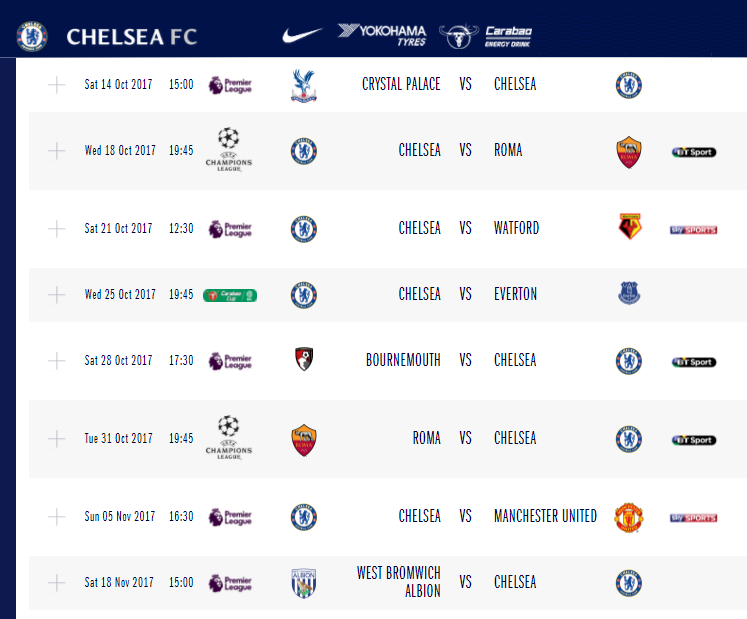Click the Manchester United club crest

(629, 517)
